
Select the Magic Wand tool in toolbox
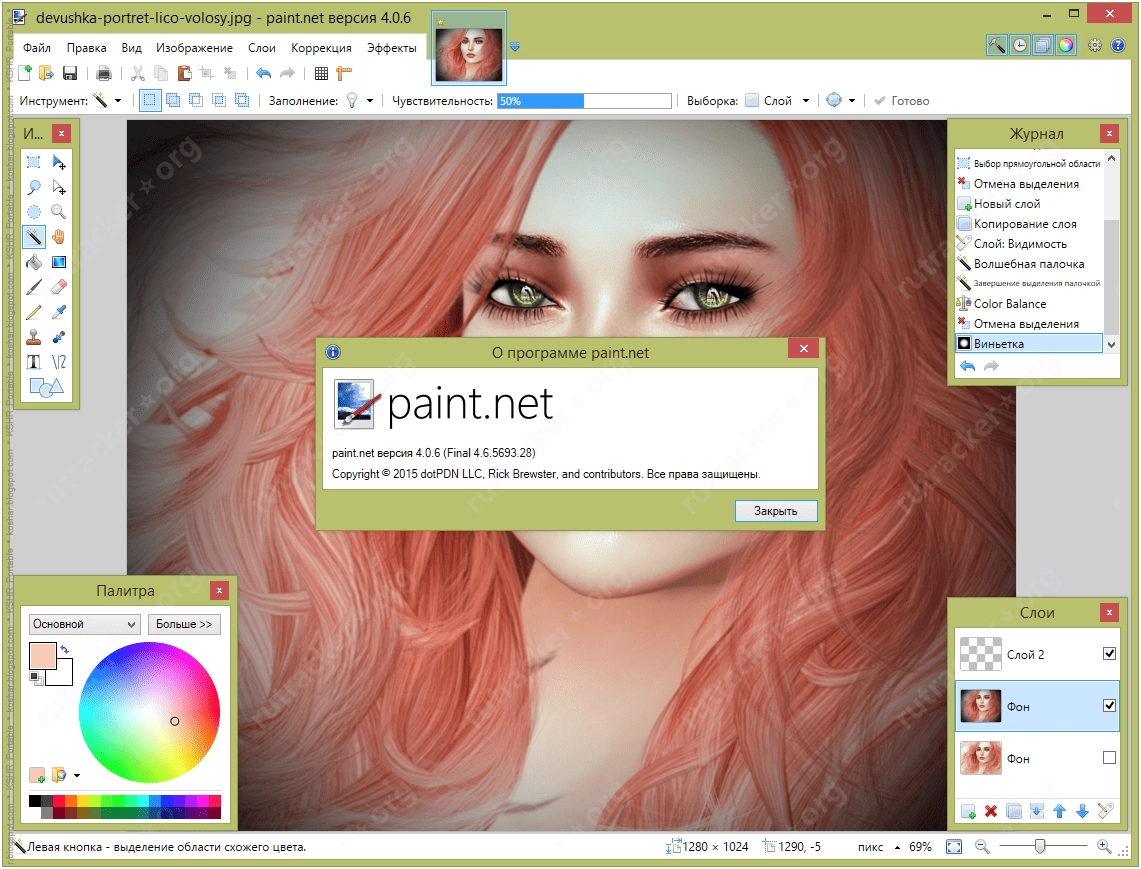(x=33, y=237)
